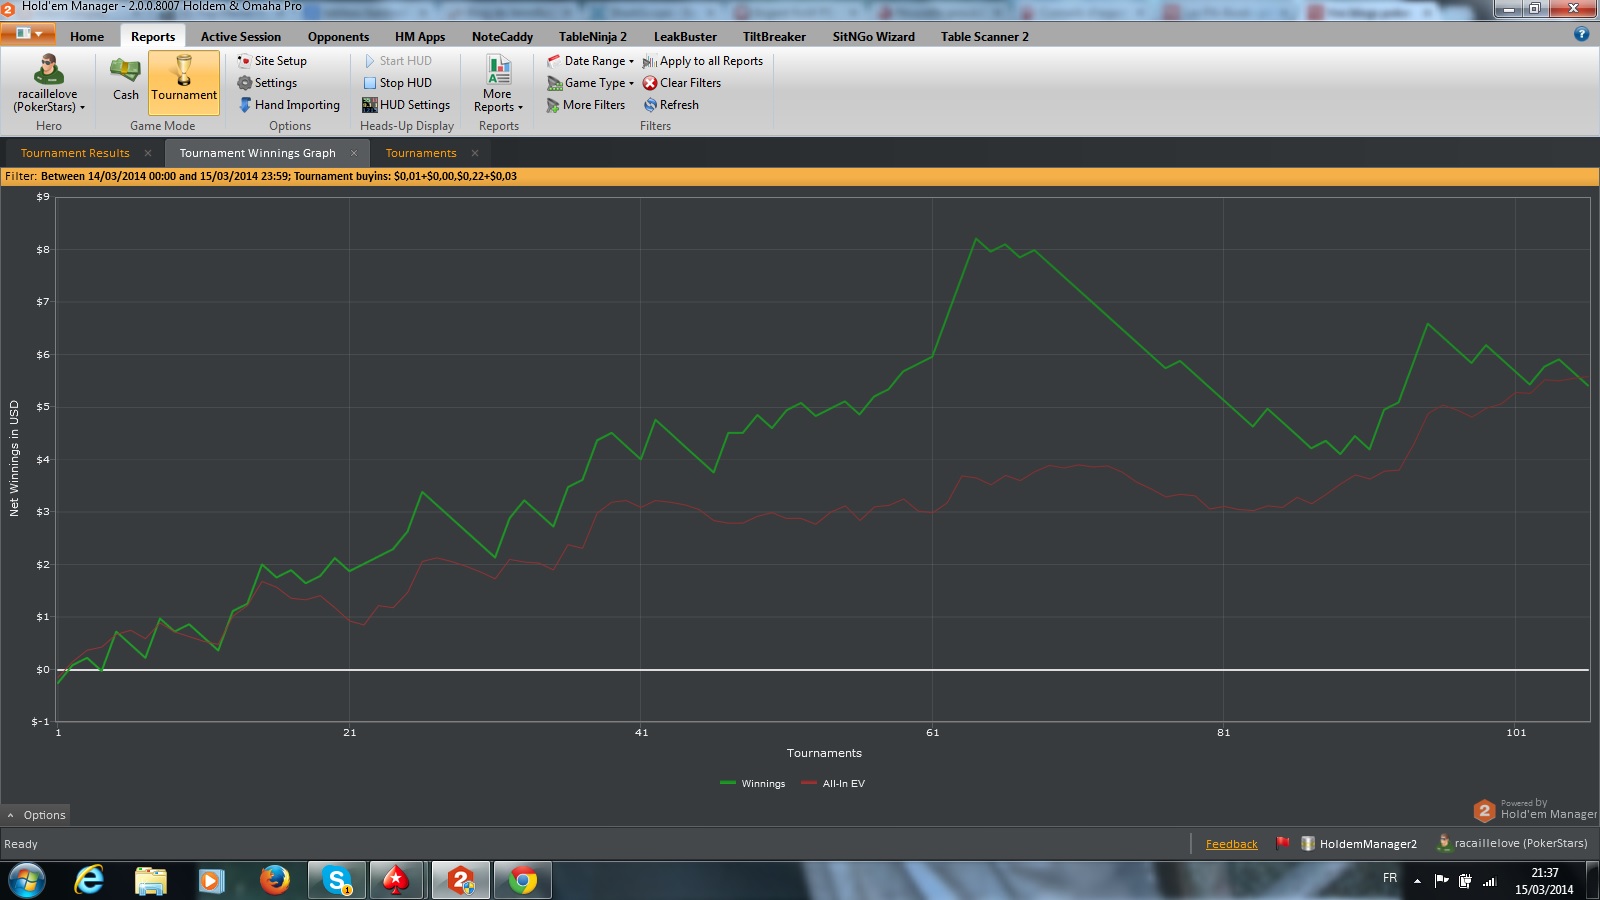Open Skype from taskbar
Viewport: 1600px width, 900px height.
point(337,881)
